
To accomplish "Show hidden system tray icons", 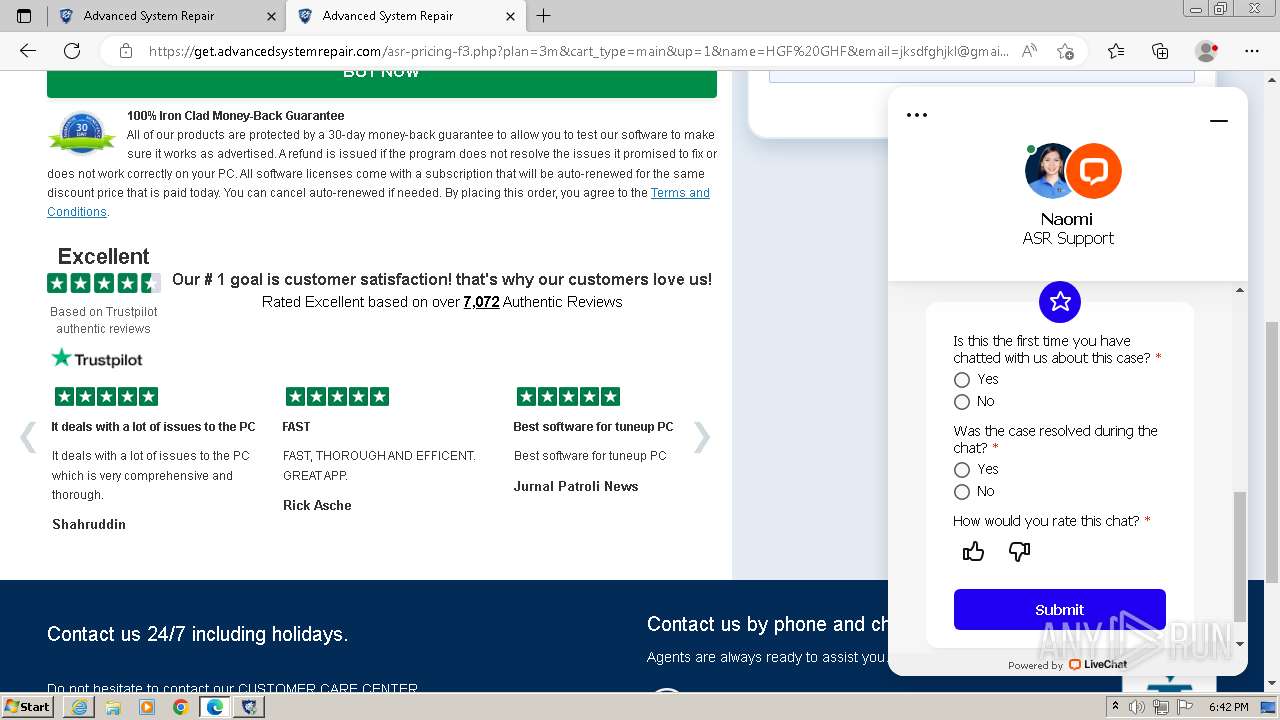I will pos(1115,707).
